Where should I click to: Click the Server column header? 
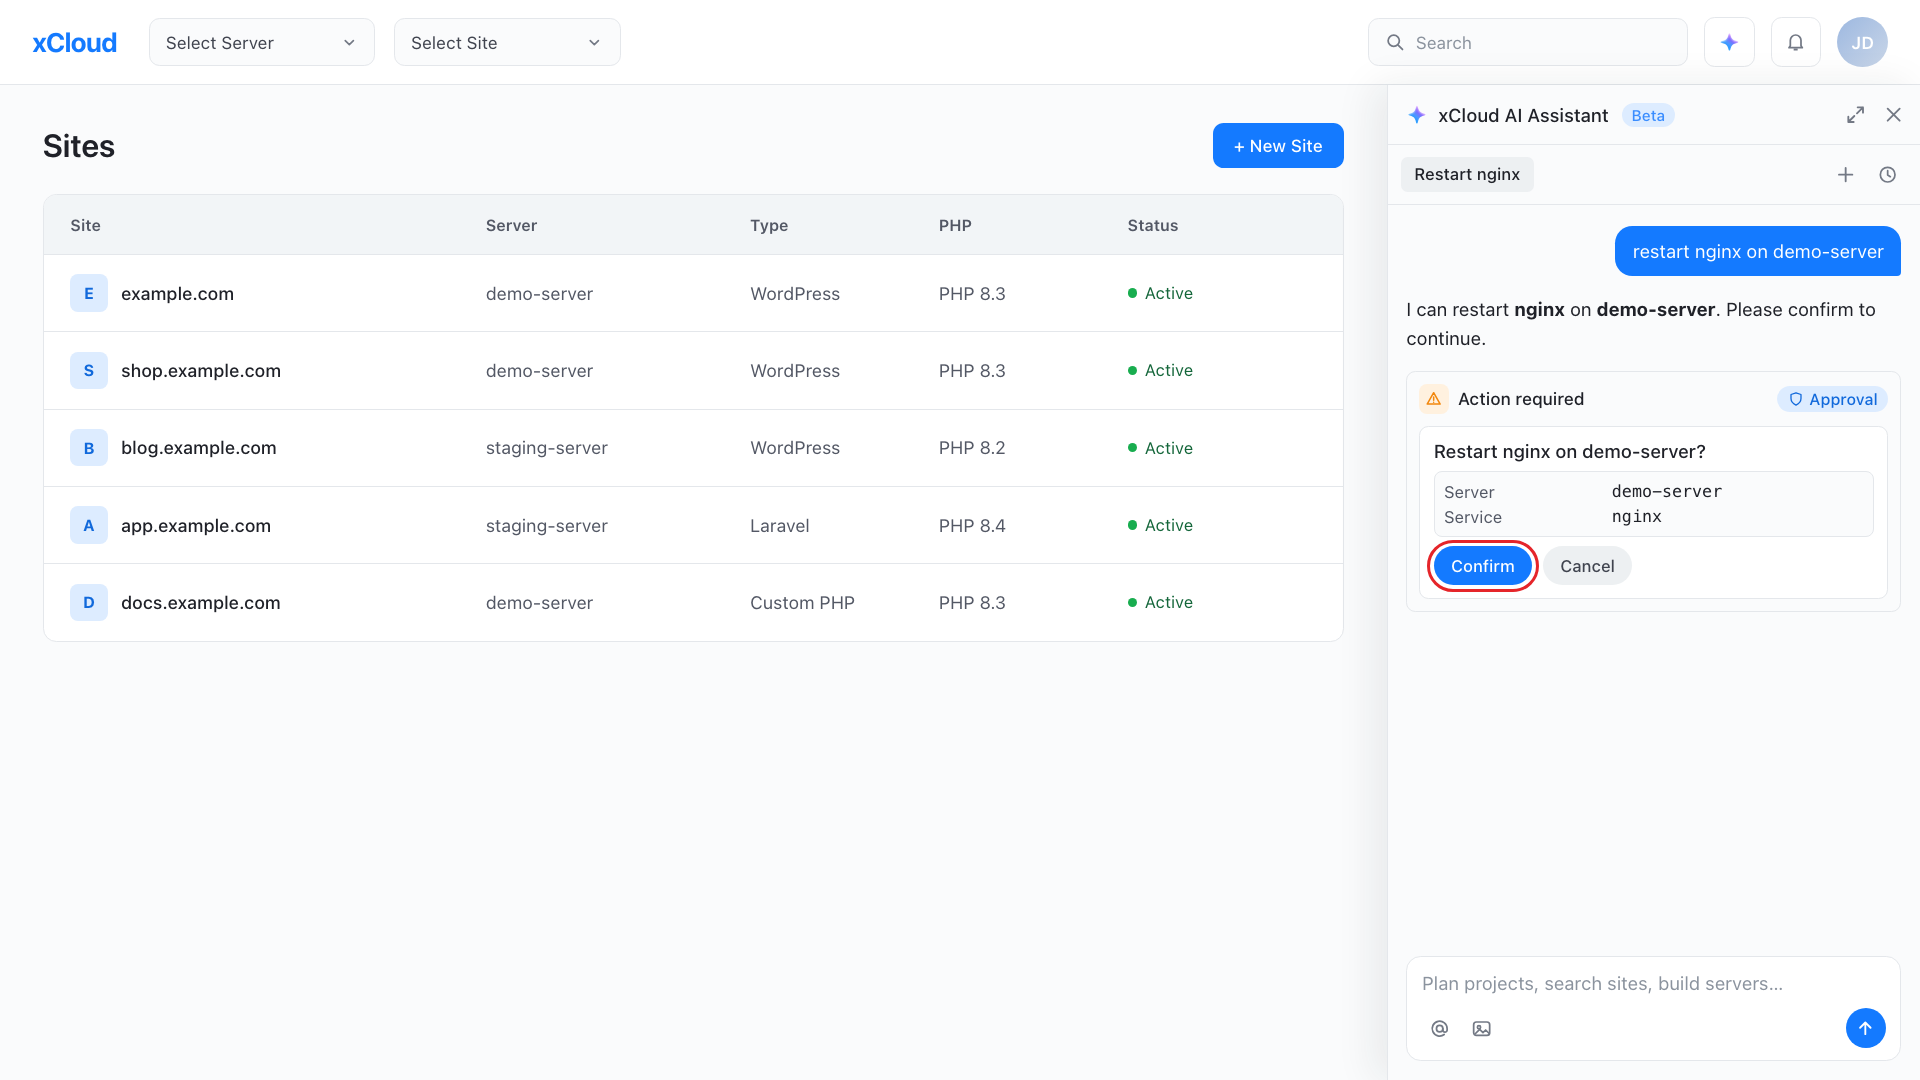[x=511, y=225]
